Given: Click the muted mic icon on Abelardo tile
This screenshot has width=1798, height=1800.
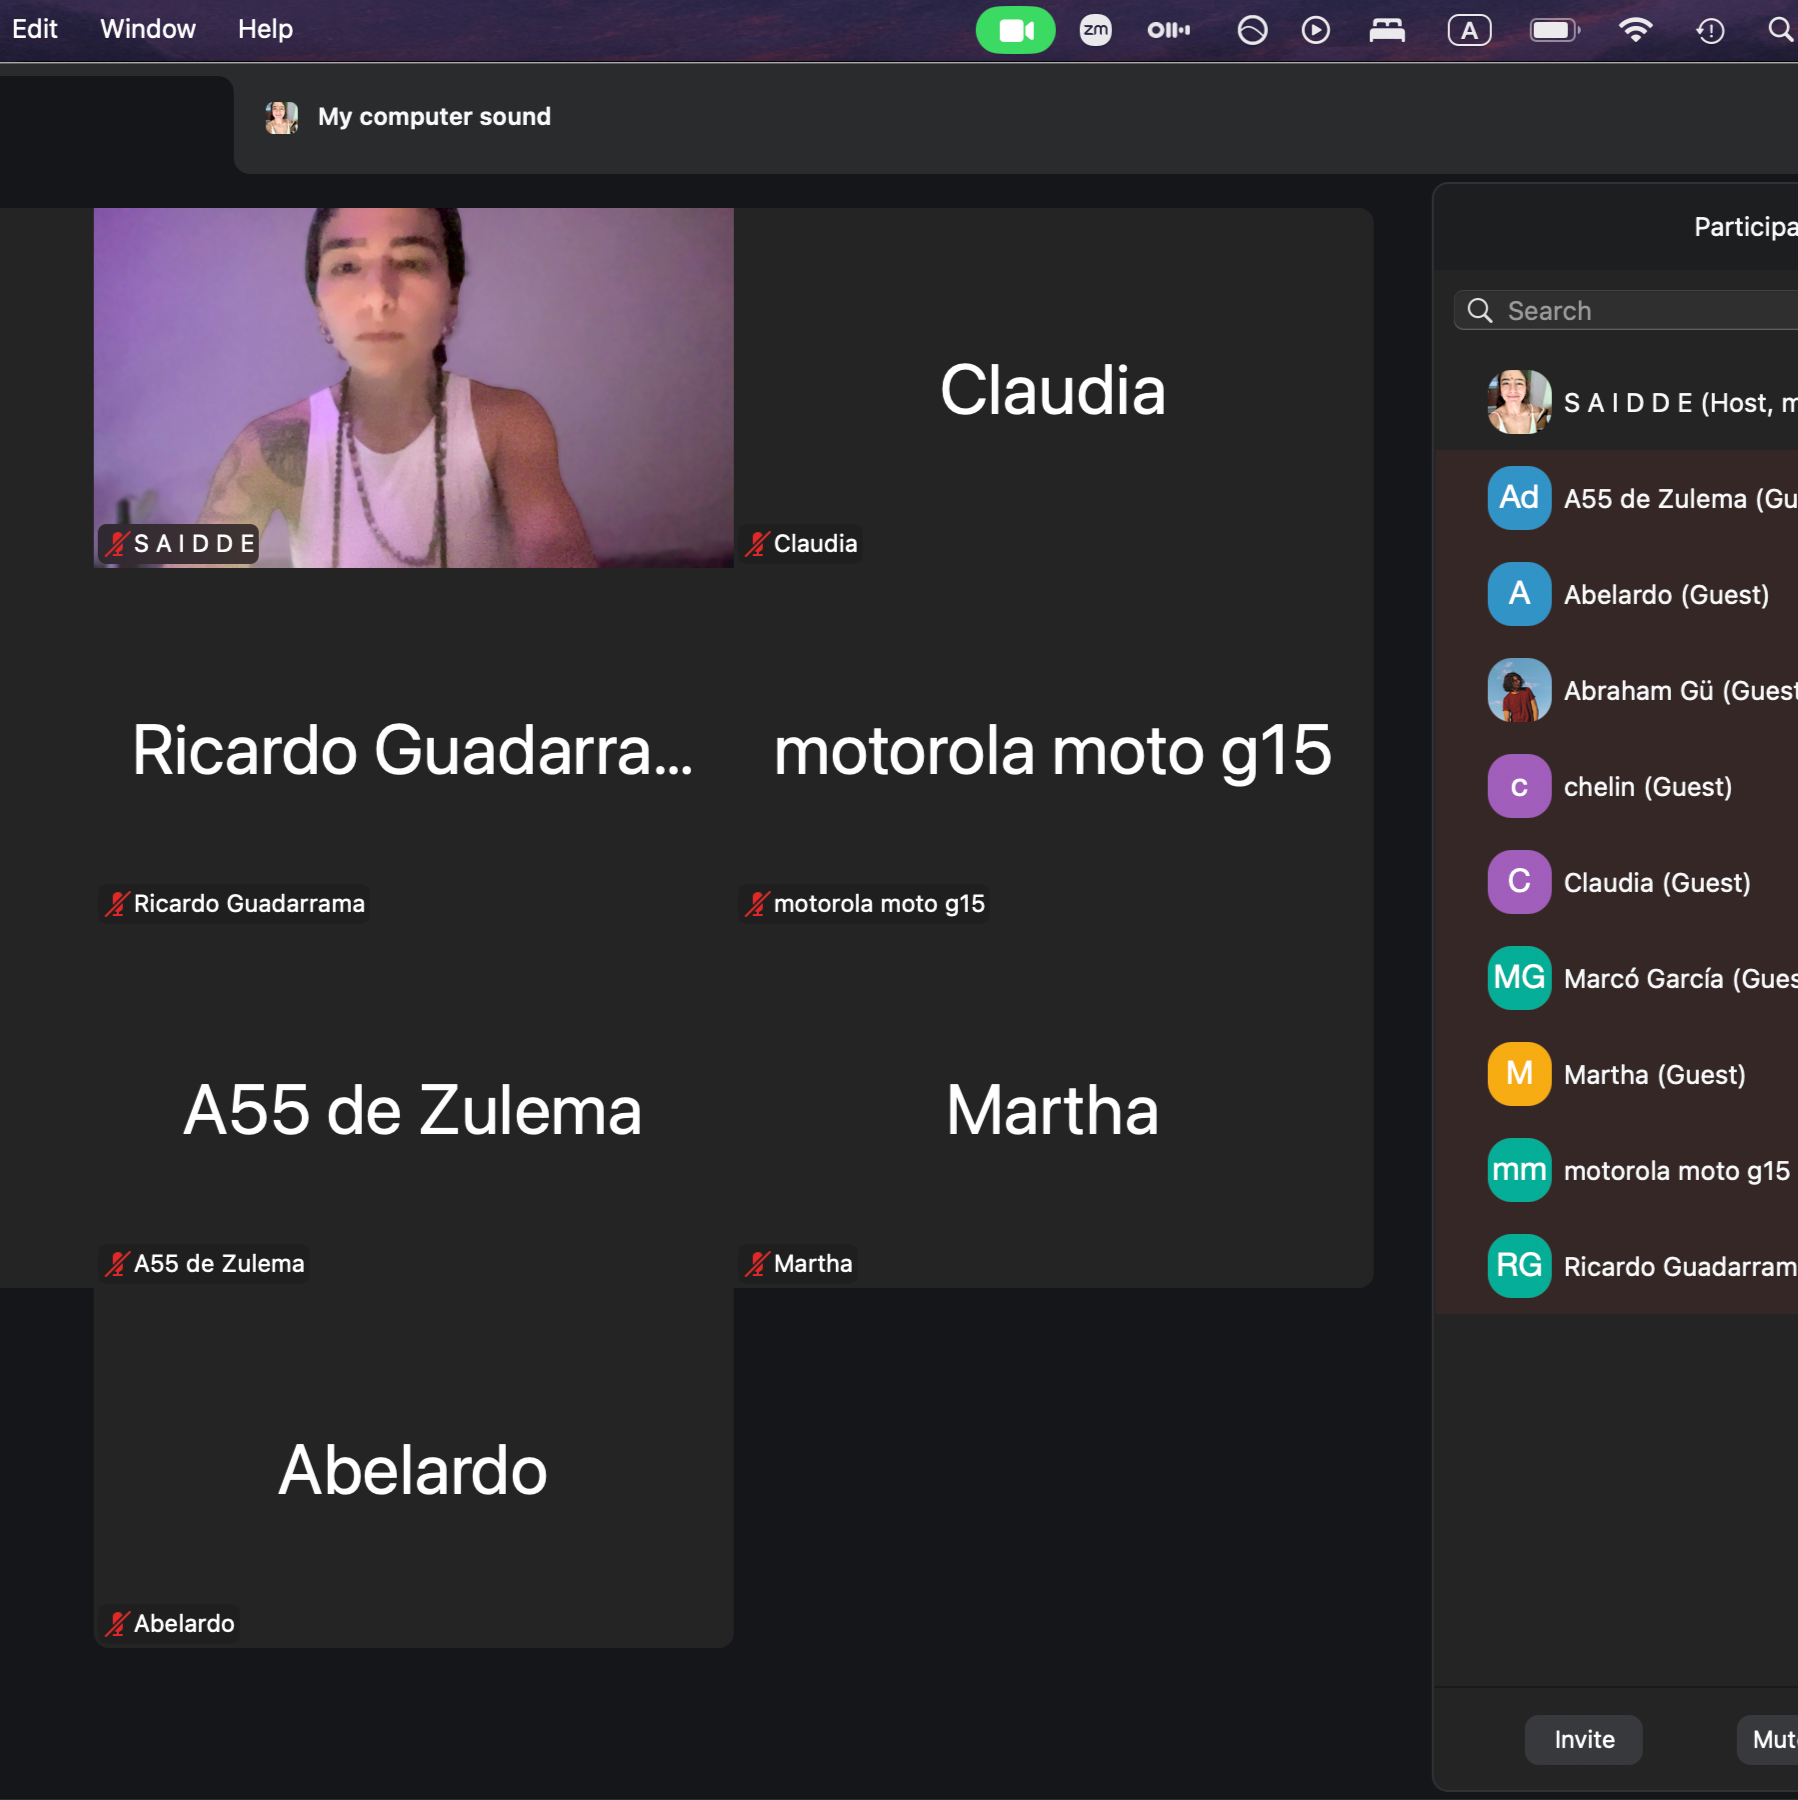Looking at the screenshot, I should (117, 1624).
